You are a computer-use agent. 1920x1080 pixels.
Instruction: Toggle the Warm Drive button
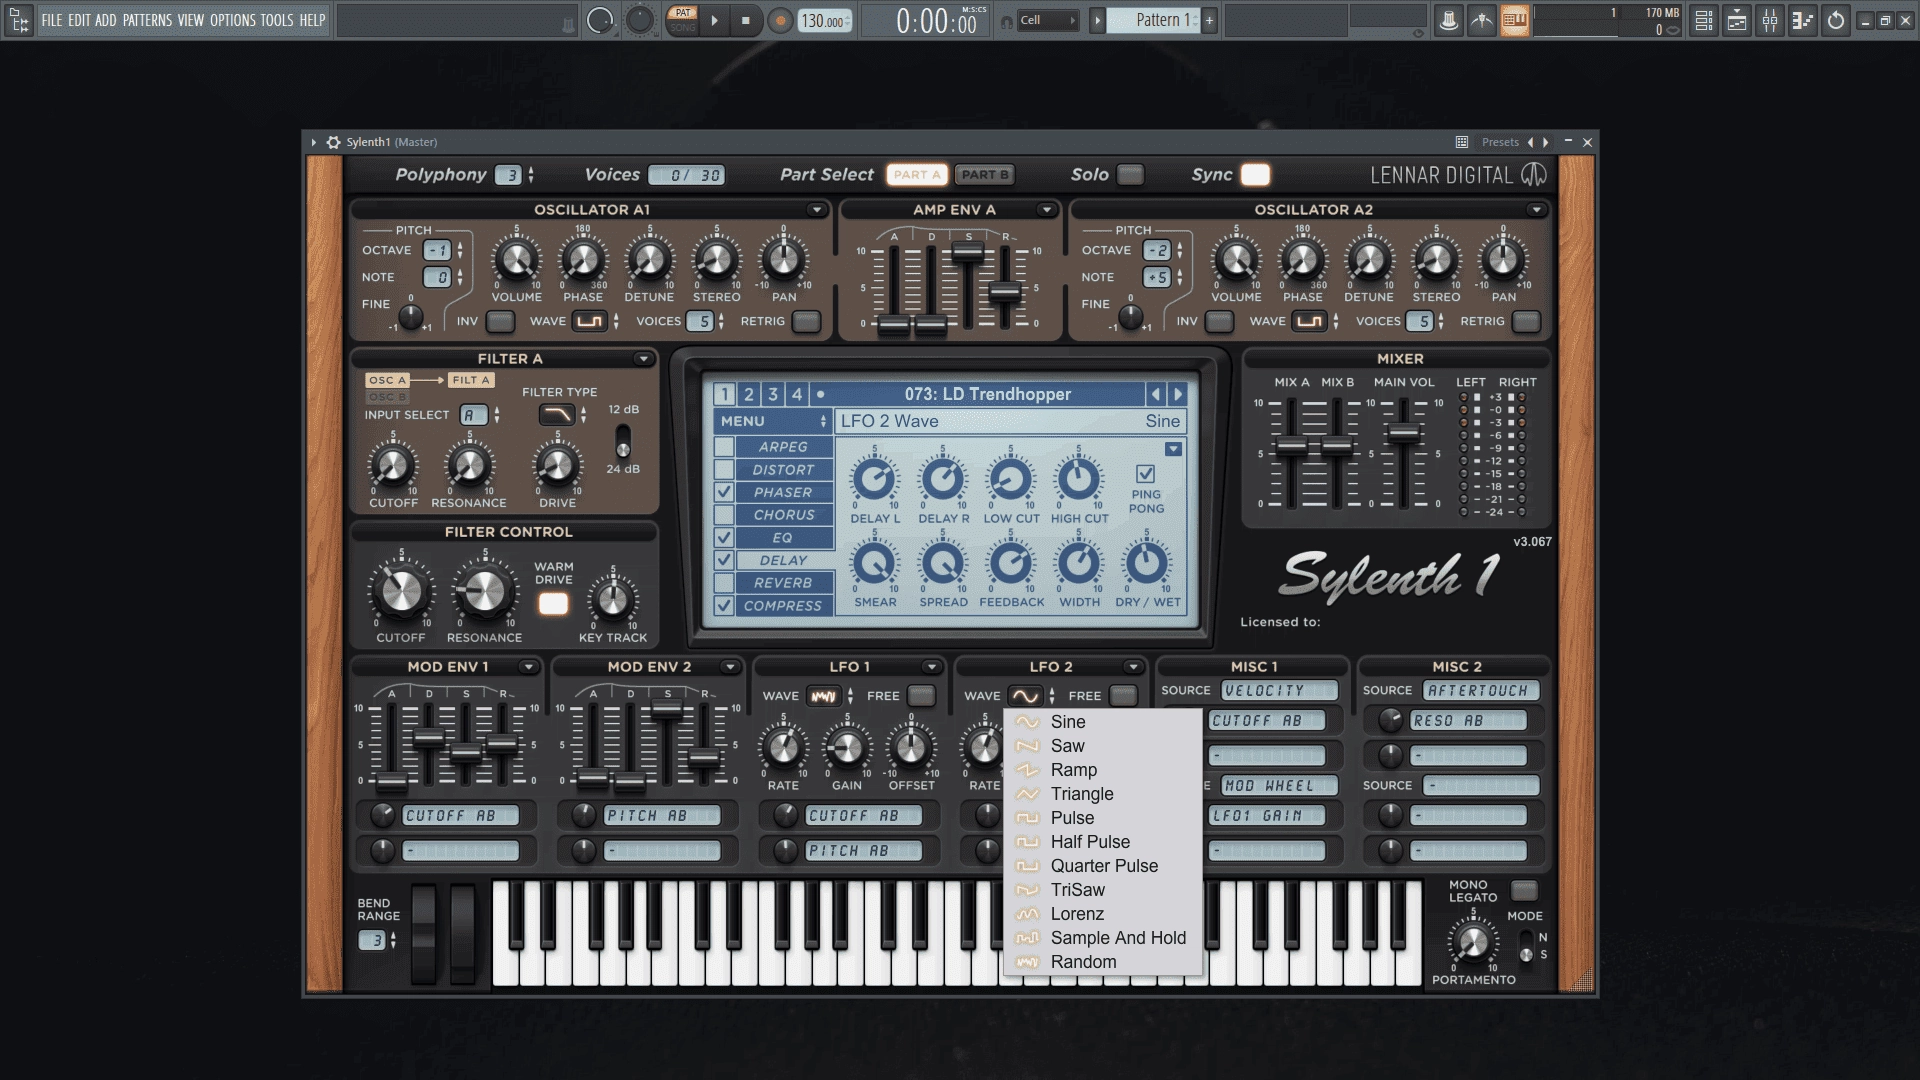pos(553,603)
